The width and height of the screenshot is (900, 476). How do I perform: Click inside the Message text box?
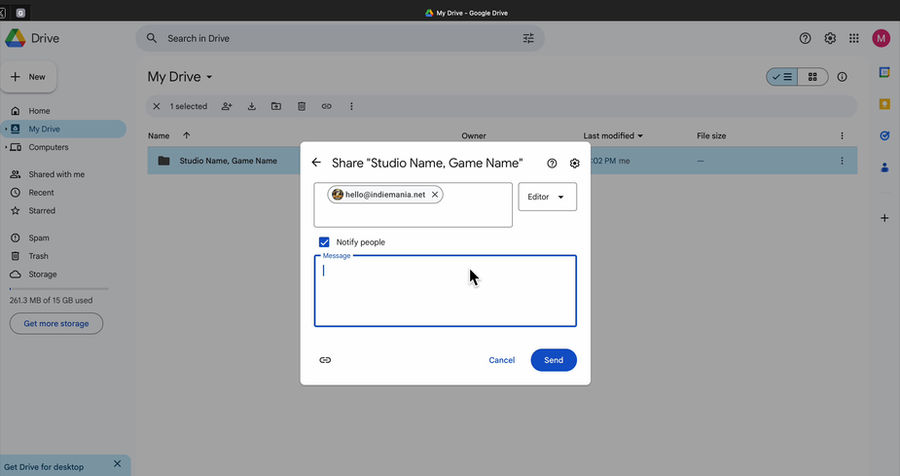[445, 291]
